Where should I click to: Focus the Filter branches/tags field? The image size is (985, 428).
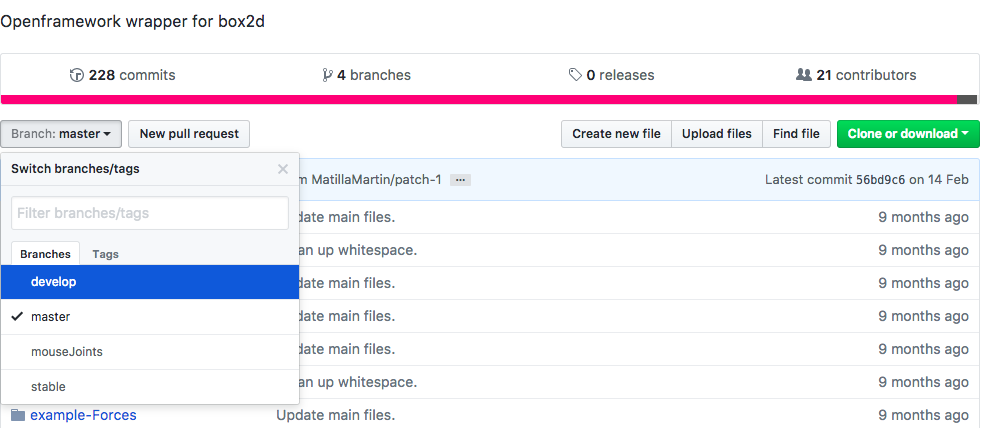point(150,213)
